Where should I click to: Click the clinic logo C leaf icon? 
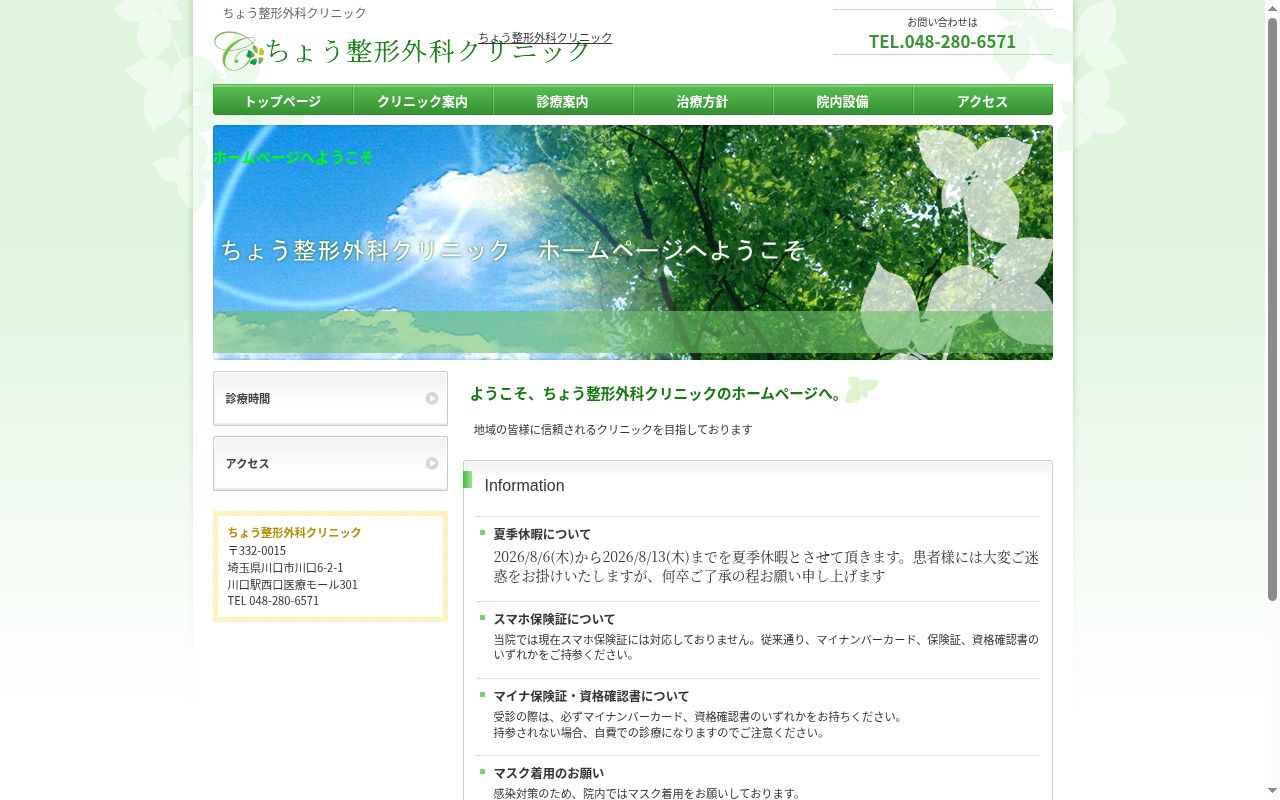click(x=238, y=51)
